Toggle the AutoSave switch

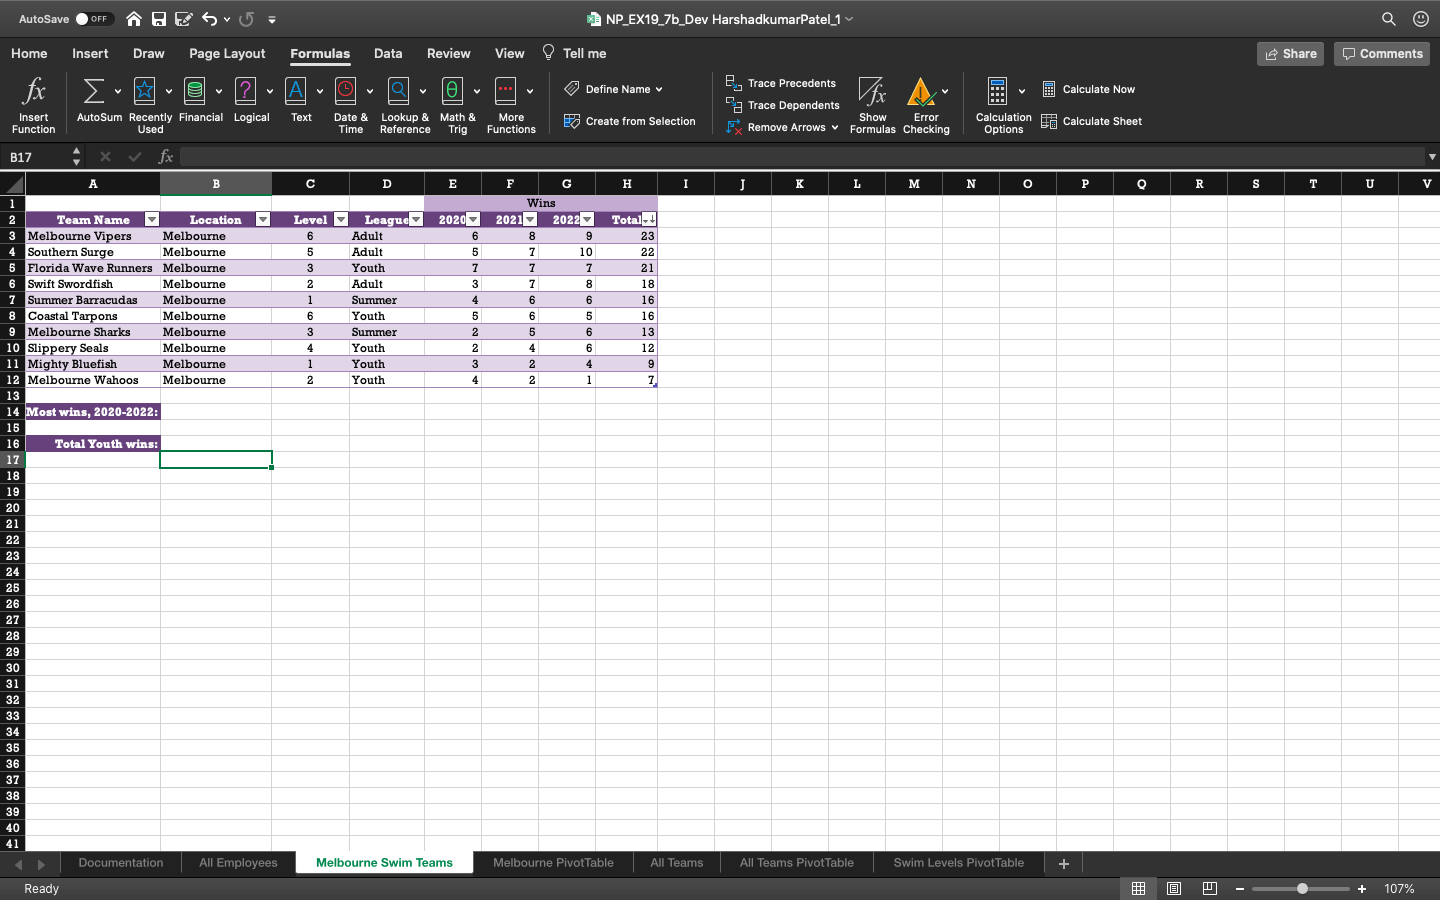(94, 19)
